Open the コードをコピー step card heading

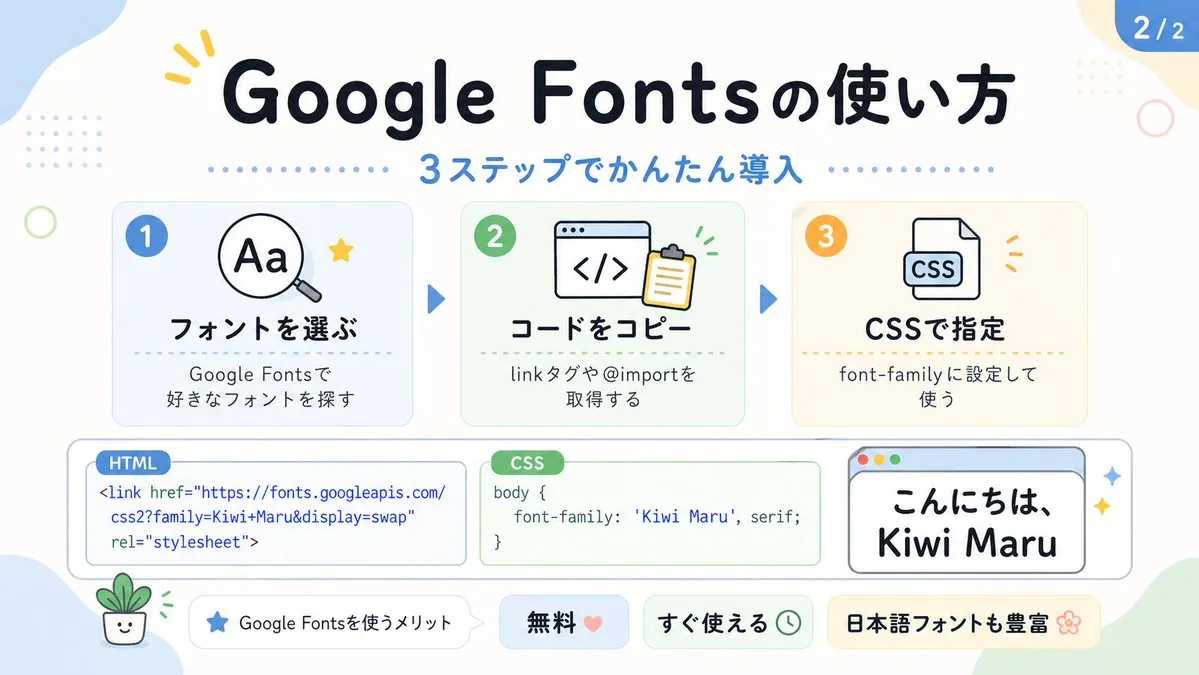pyautogui.click(x=601, y=329)
